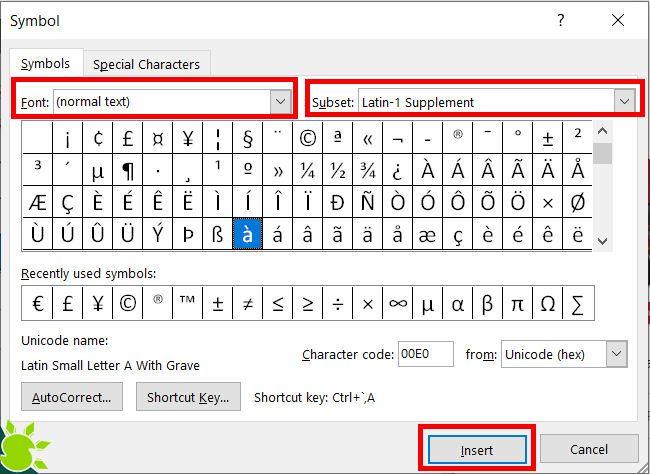Switch to the Special Characters tab
The height and width of the screenshot is (474, 650).
coord(146,64)
